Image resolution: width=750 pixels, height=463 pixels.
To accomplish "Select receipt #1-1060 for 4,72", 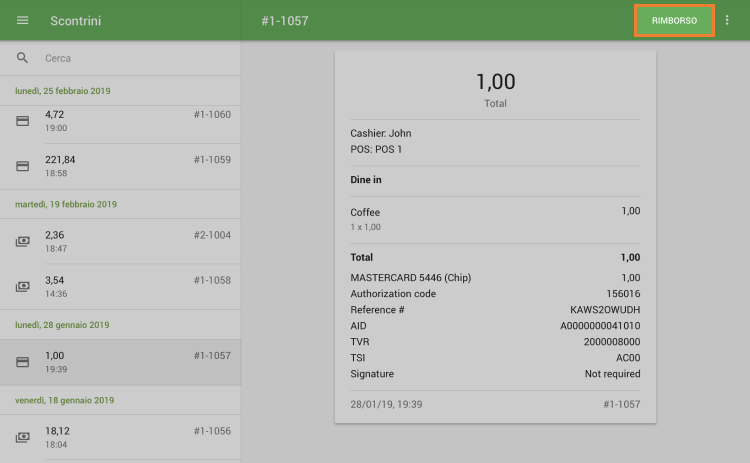I will click(130, 121).
